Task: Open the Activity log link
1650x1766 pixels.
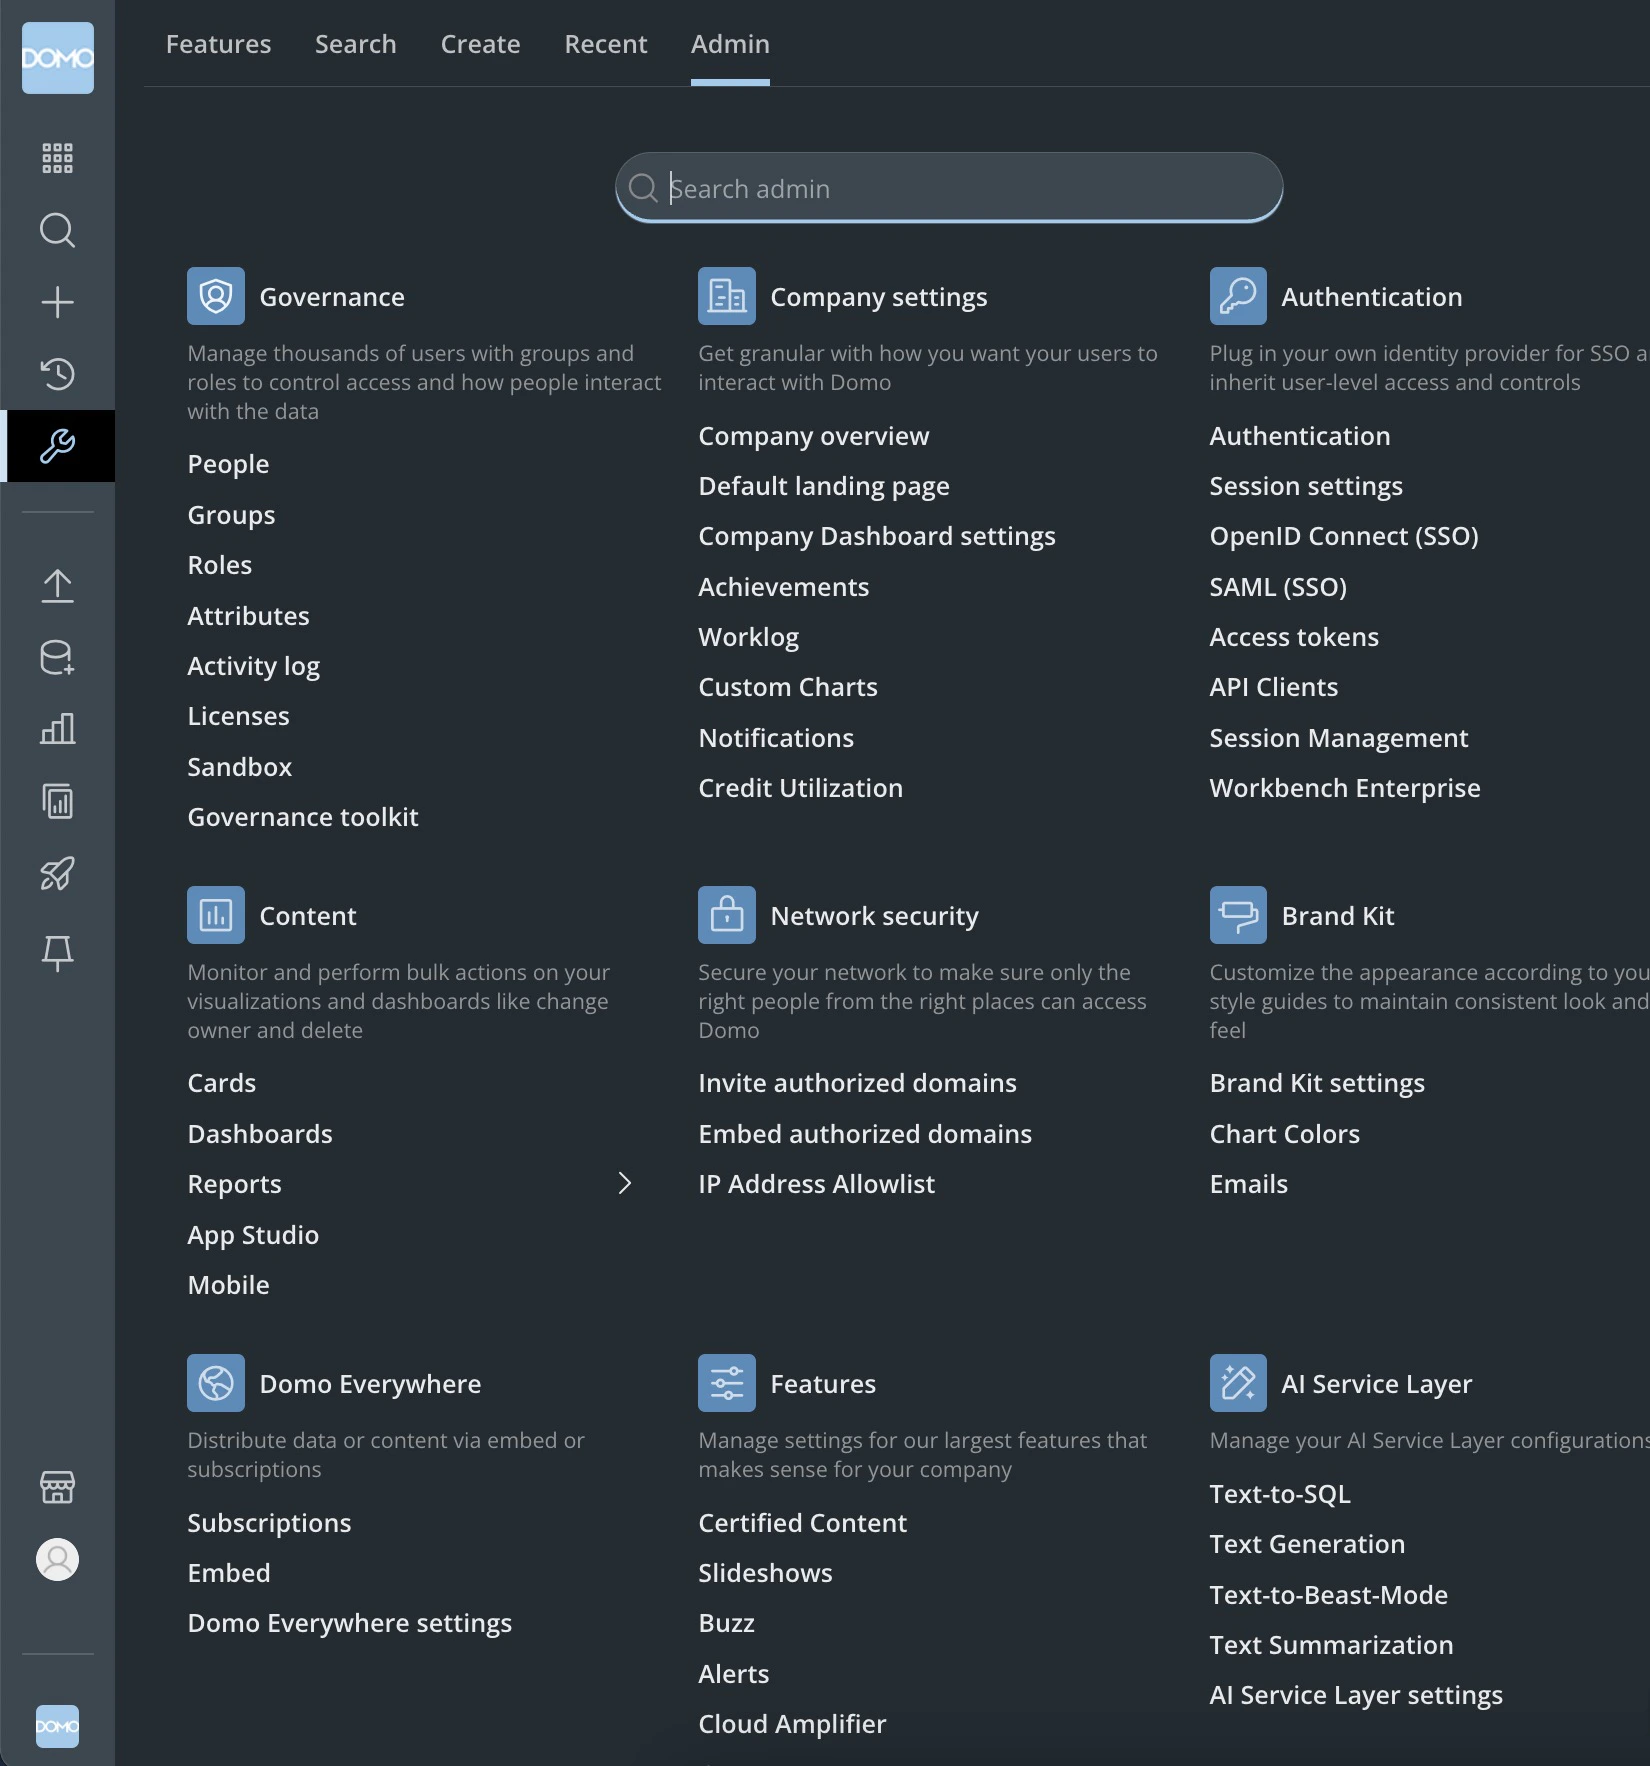Action: [x=254, y=666]
